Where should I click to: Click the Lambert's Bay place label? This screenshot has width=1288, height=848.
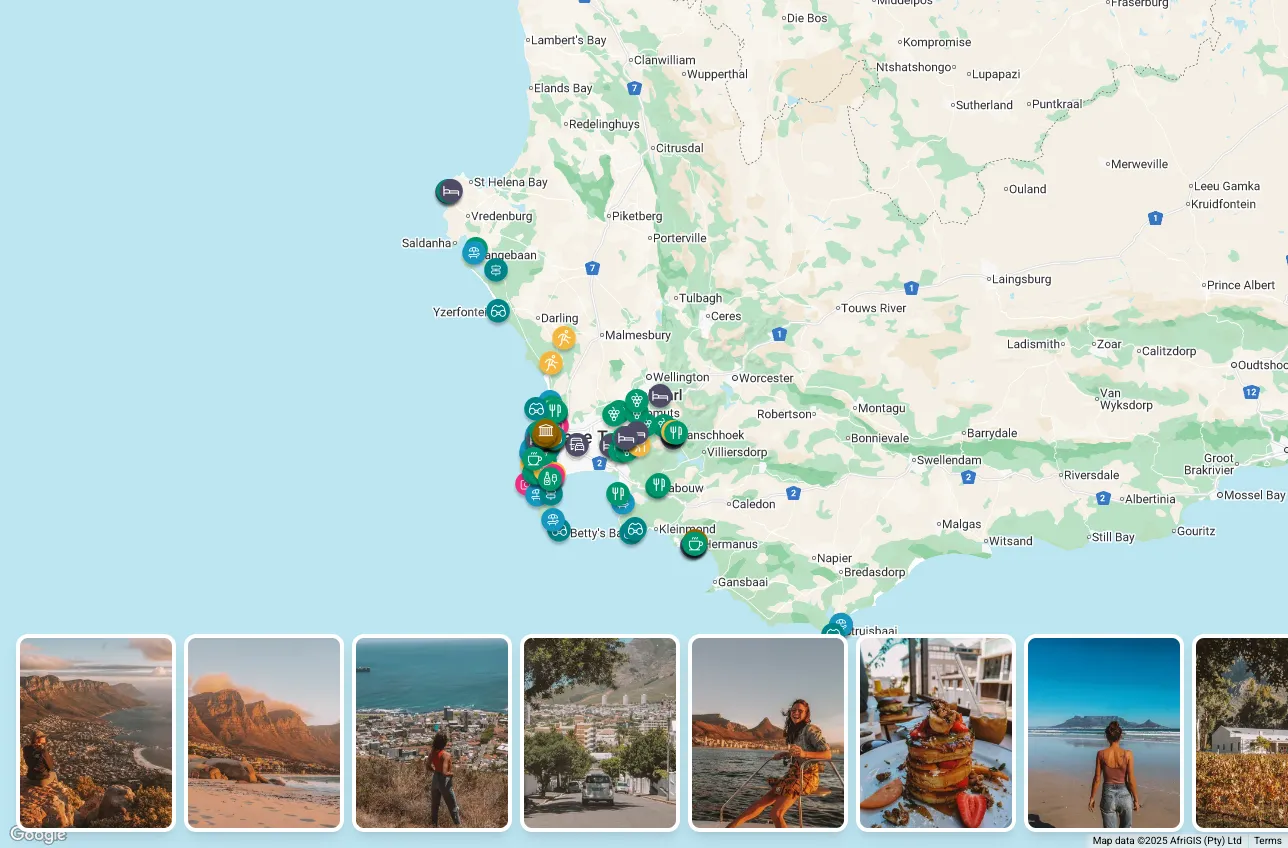point(569,40)
